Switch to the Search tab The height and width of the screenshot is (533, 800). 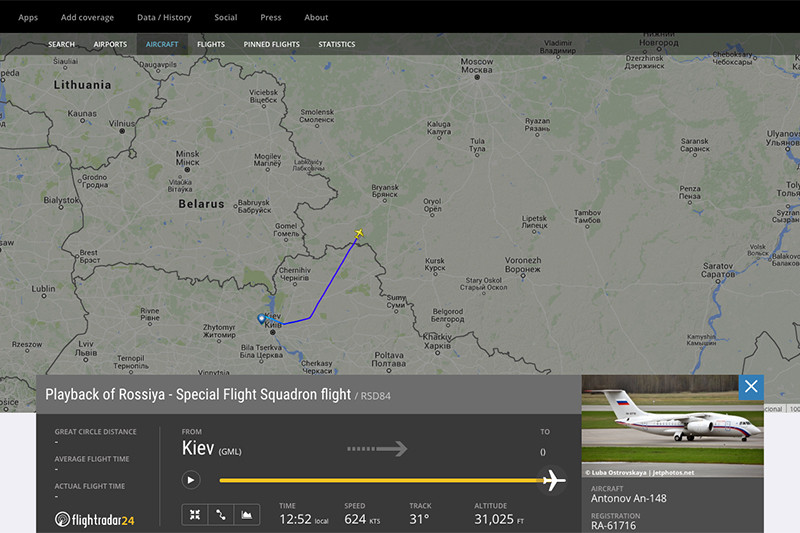(61, 44)
